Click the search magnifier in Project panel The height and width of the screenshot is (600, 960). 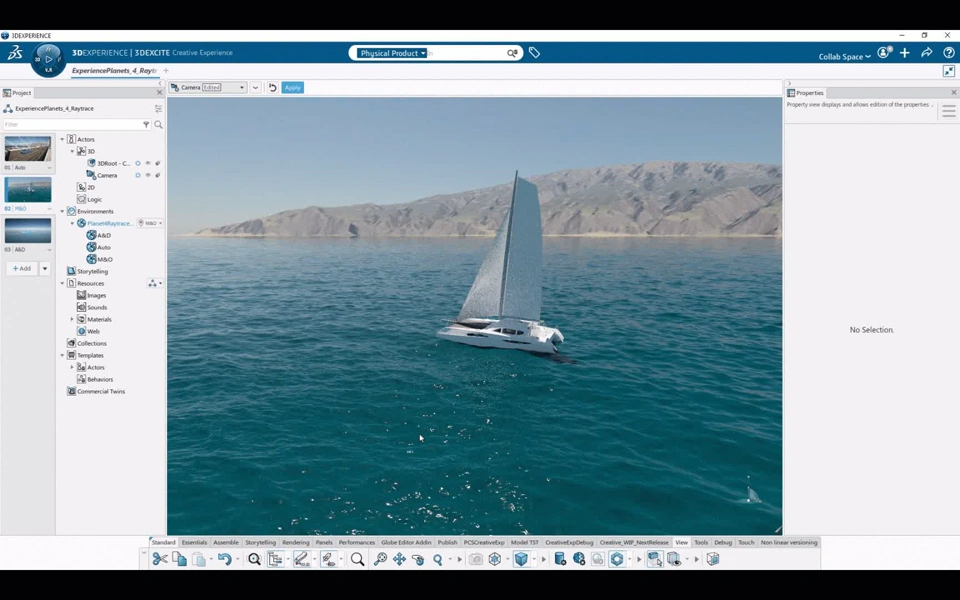tap(159, 124)
